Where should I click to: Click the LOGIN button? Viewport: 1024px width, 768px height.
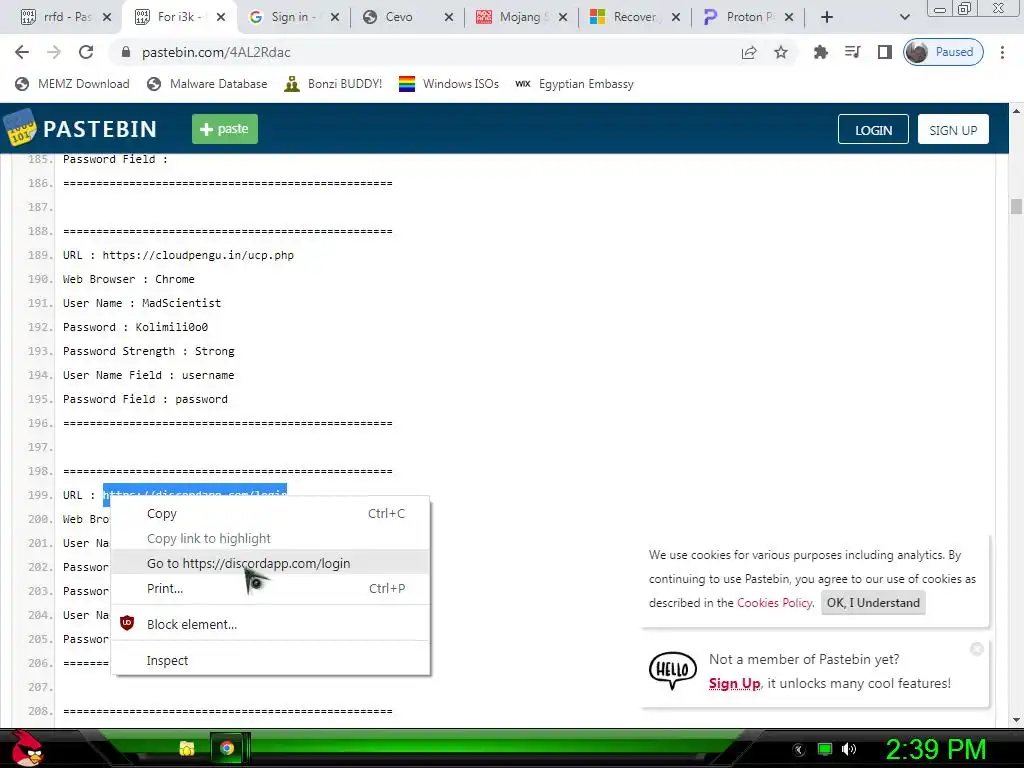(873, 129)
